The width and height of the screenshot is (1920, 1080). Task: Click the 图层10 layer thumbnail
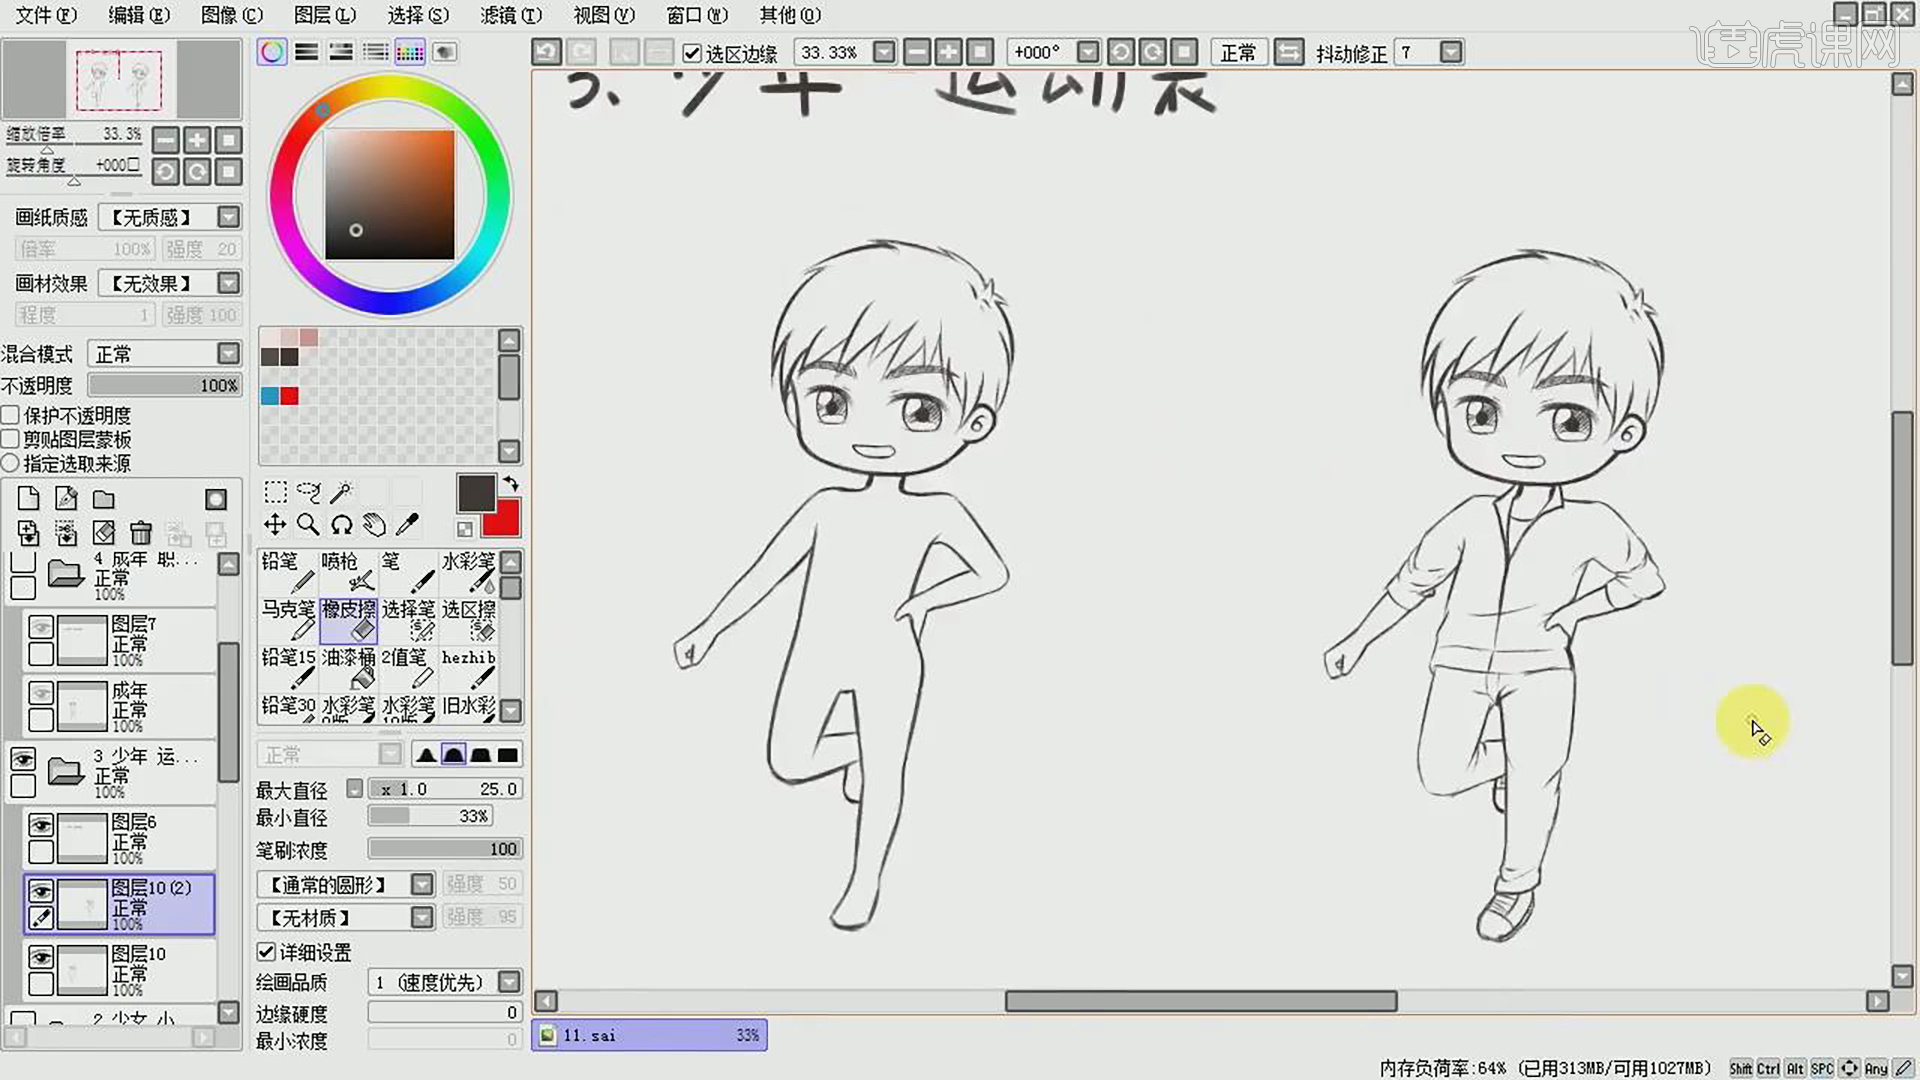82,970
